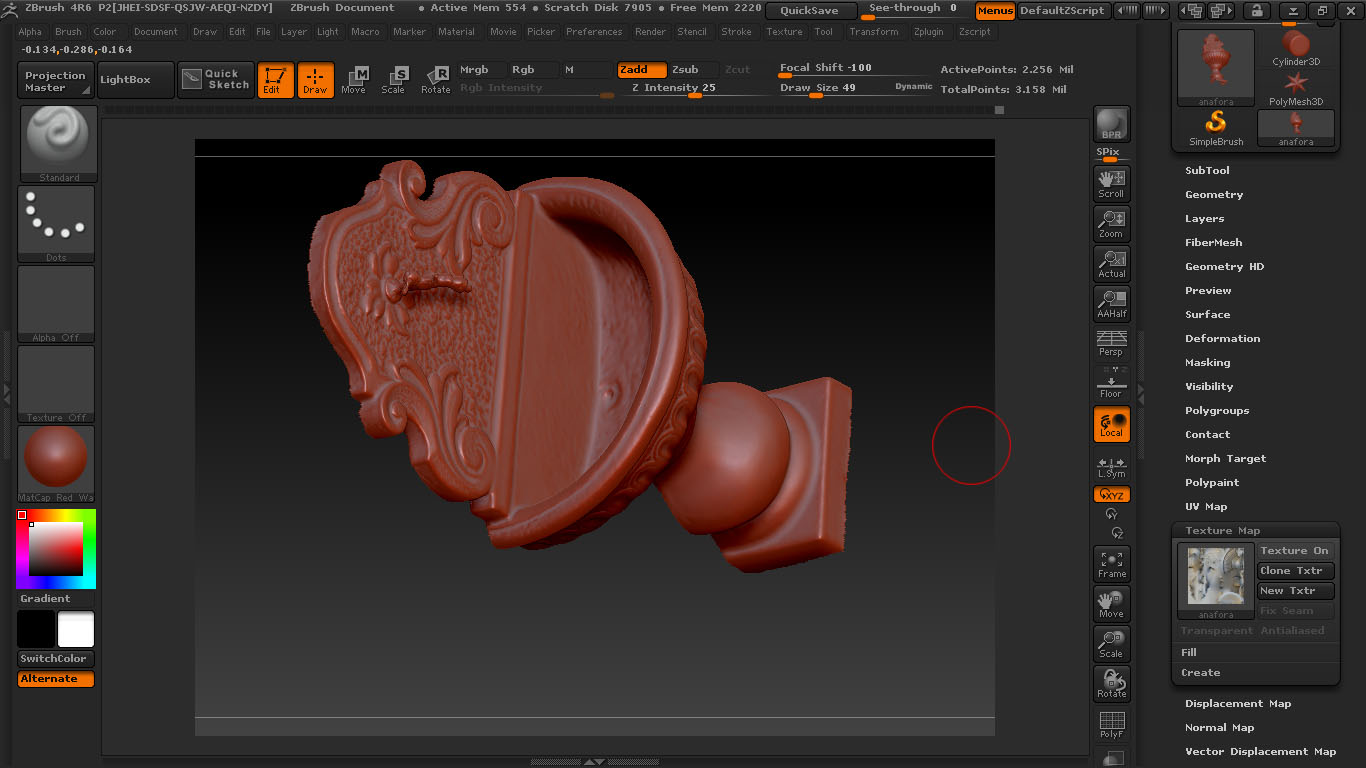Open the Alpha Off selector
This screenshot has height=768, width=1366.
(56, 304)
